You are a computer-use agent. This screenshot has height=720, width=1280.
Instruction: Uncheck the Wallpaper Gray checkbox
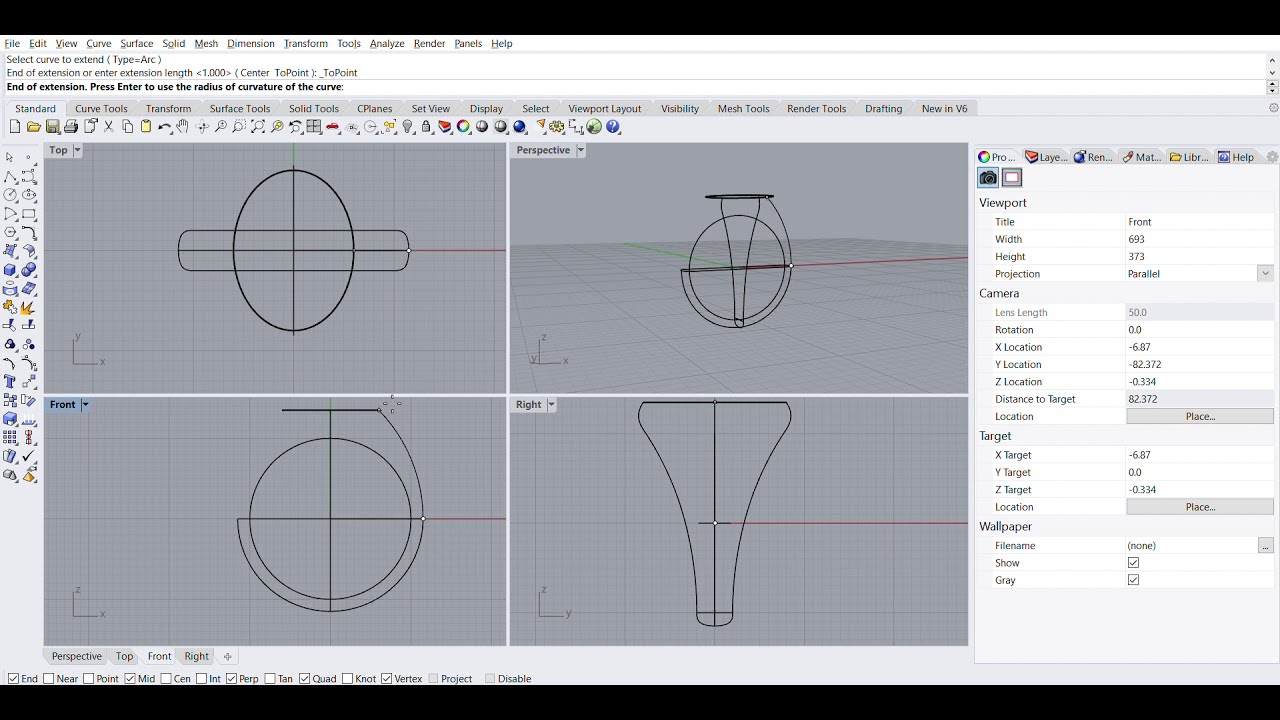[1133, 580]
